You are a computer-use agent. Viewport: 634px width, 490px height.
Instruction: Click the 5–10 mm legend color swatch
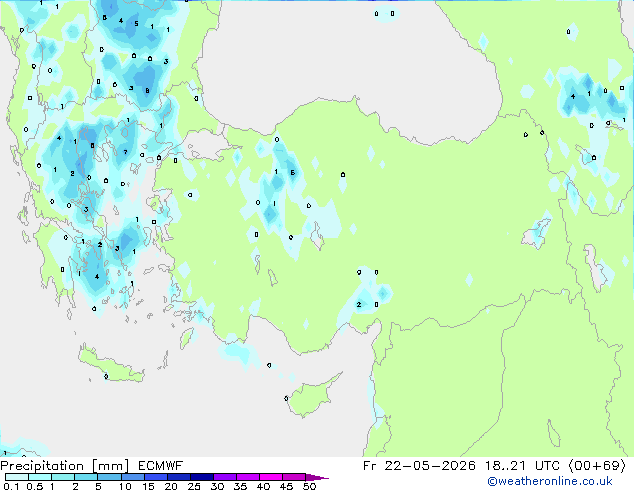pyautogui.click(x=109, y=477)
